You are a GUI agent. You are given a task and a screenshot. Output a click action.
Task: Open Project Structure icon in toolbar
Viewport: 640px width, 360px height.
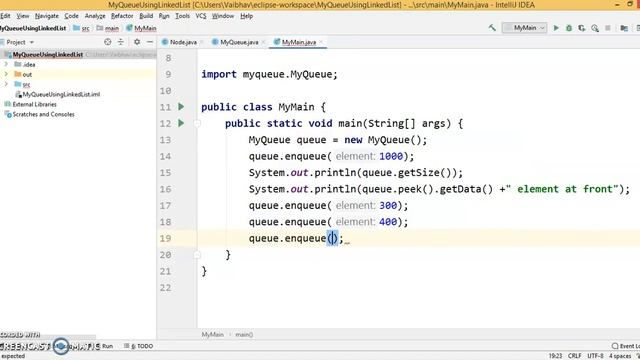(x=624, y=28)
